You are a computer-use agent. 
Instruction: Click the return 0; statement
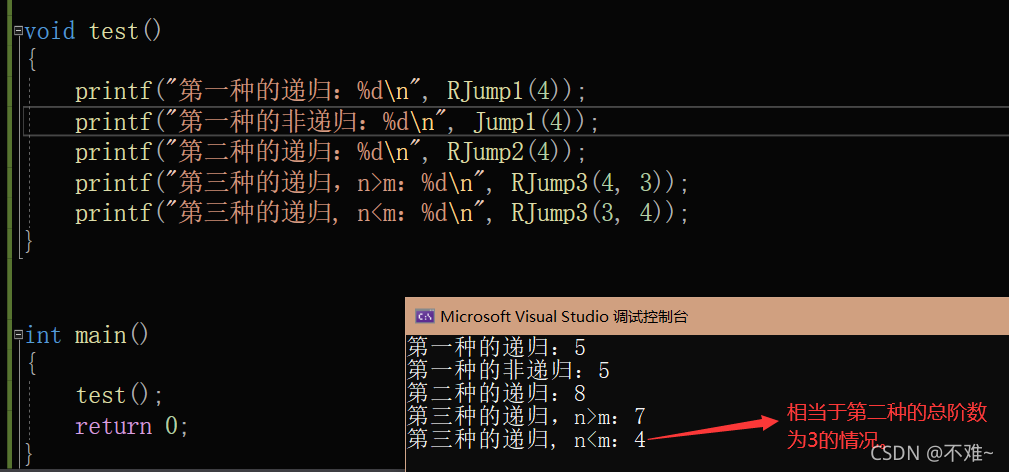[x=132, y=426]
